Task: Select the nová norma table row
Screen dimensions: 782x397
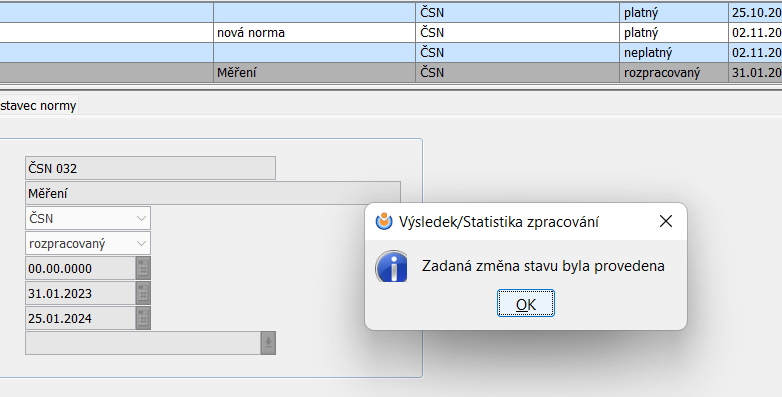Action: pos(391,32)
